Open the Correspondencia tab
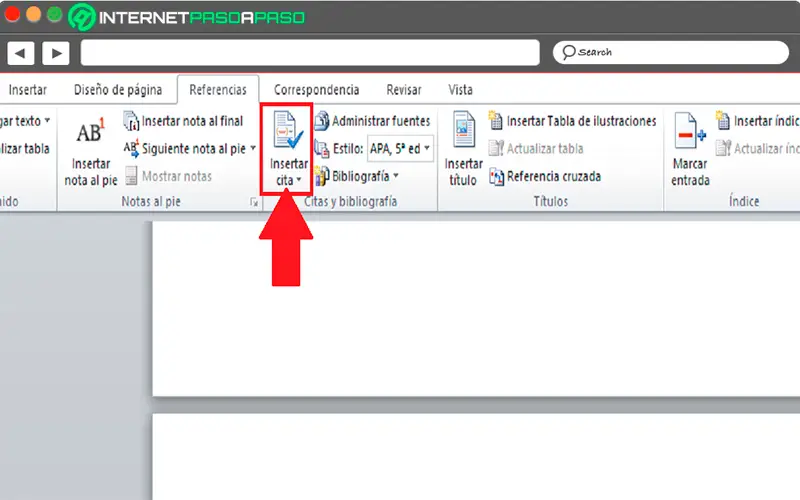This screenshot has height=500, width=800. click(316, 90)
